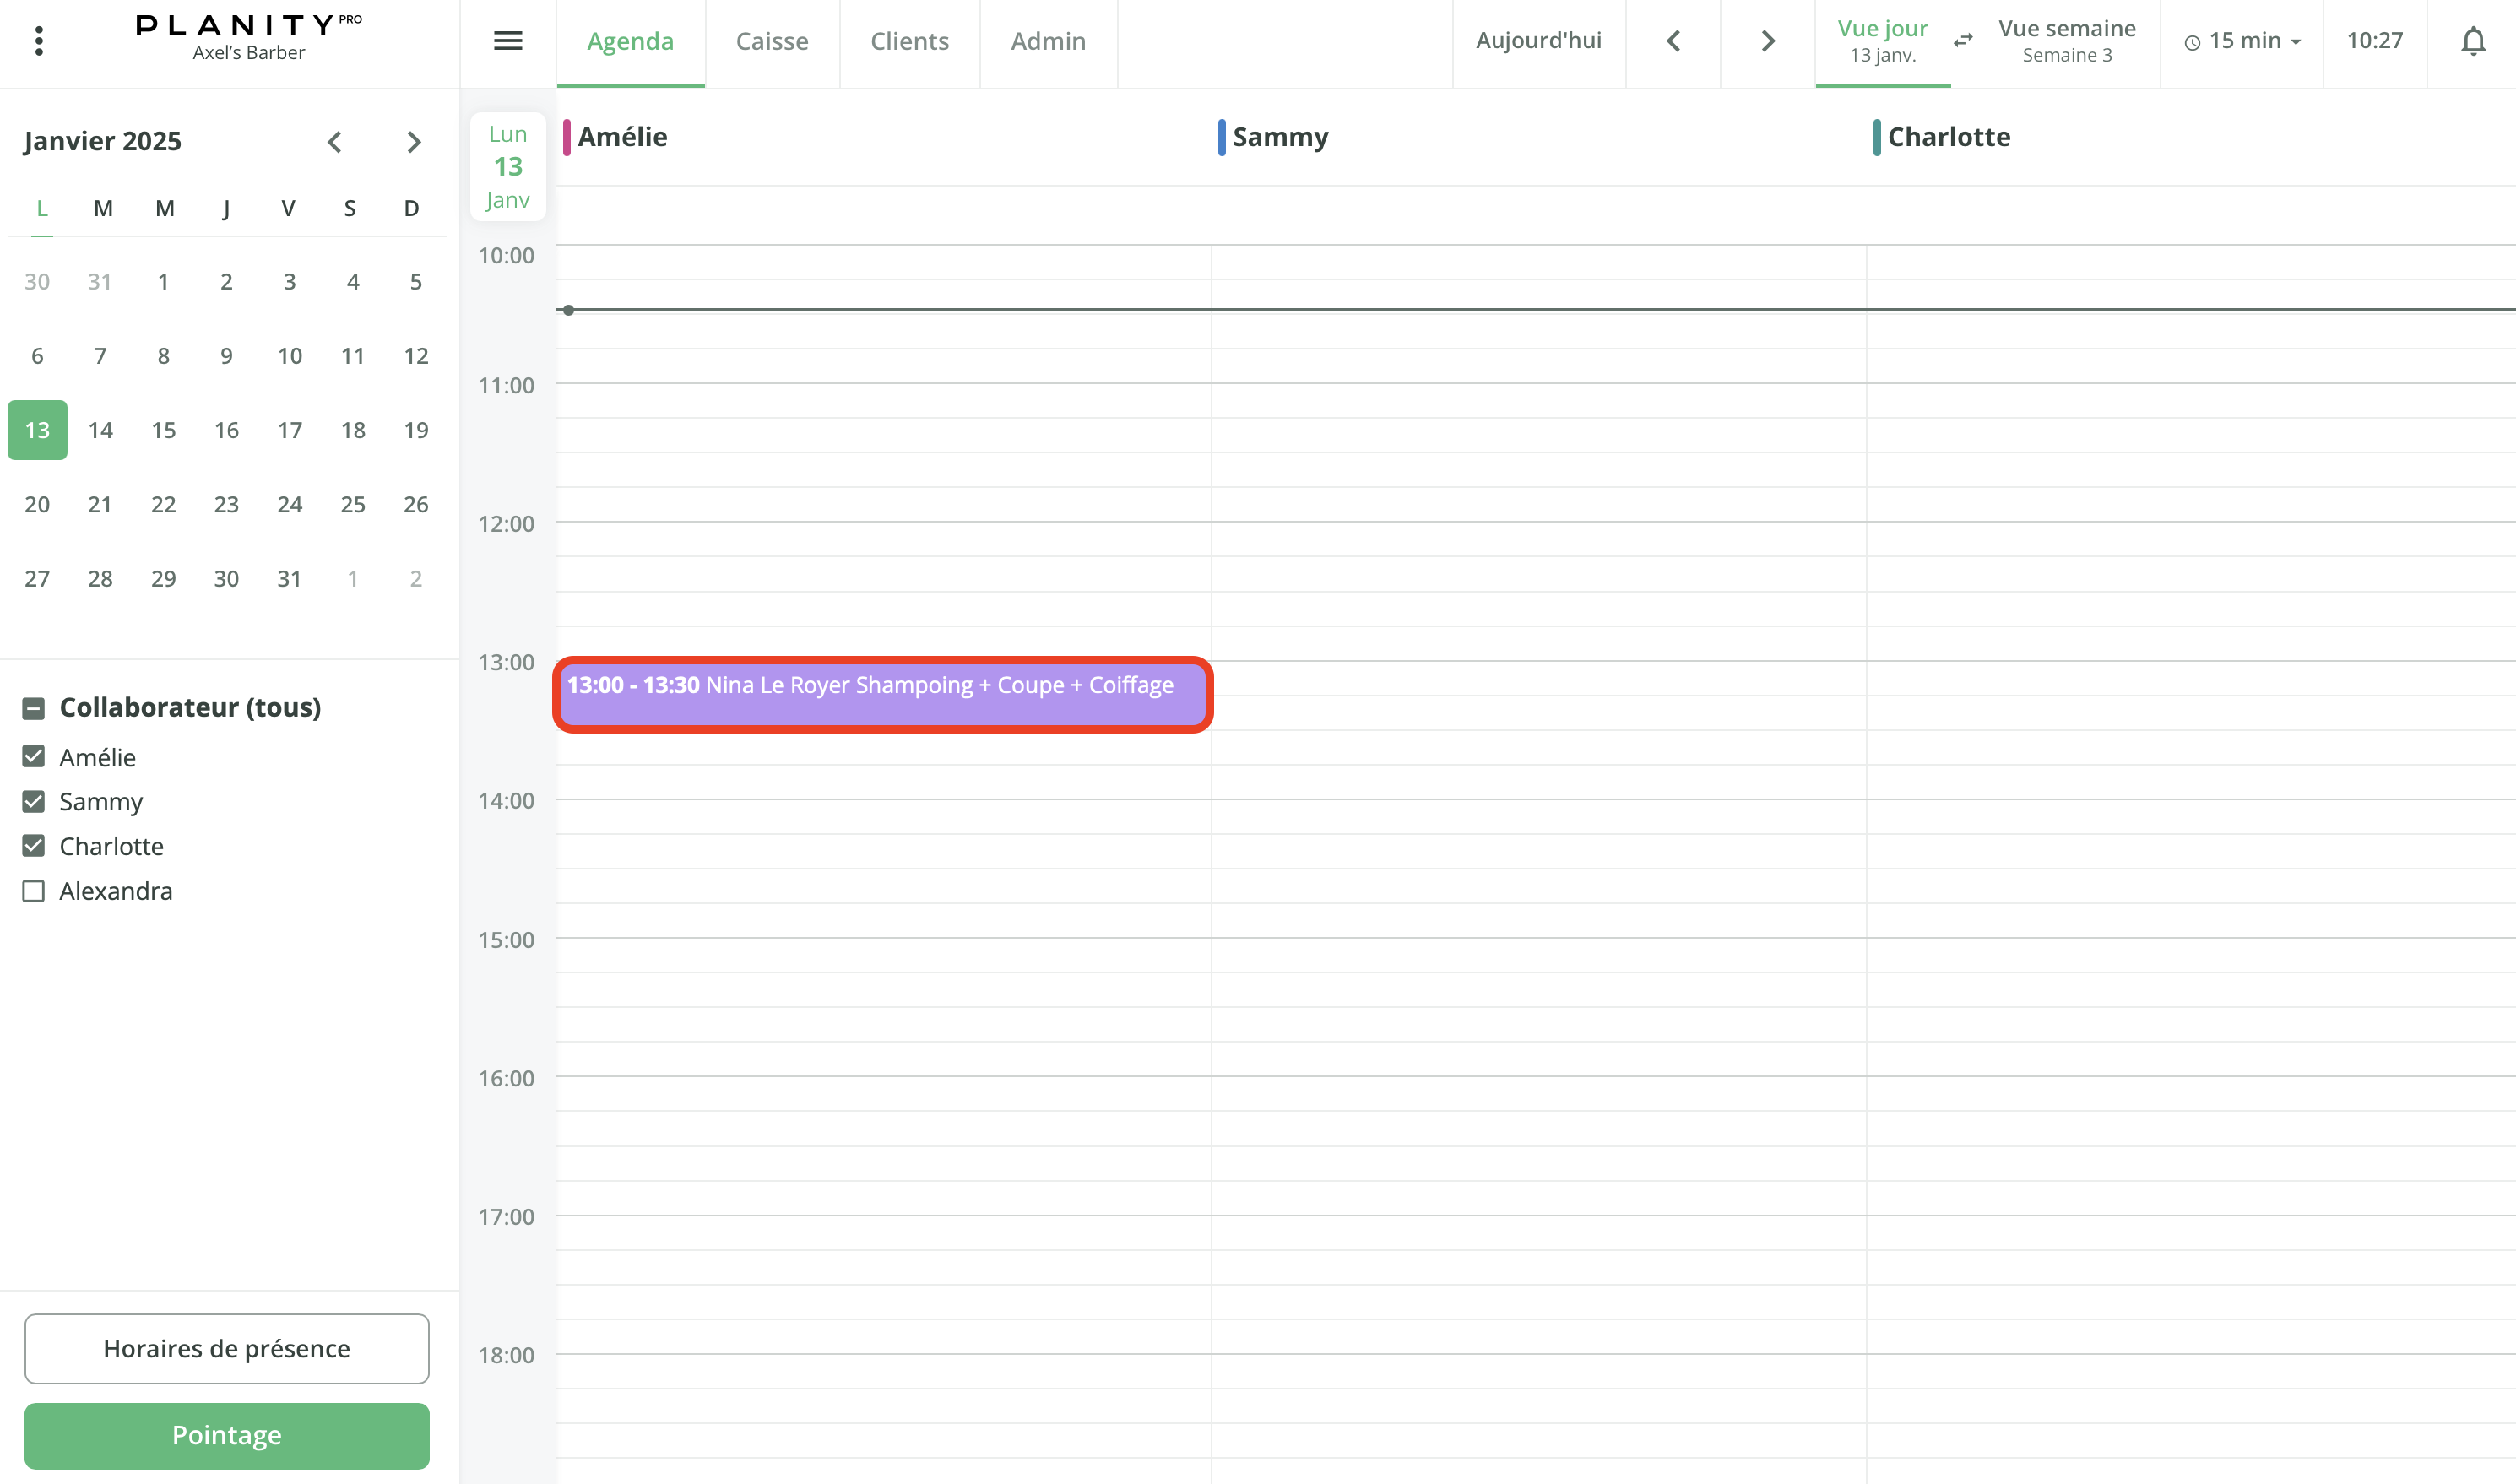Screen dimensions: 2516x1484
Task: Go to next day with right chevron
Action: coord(1767,41)
